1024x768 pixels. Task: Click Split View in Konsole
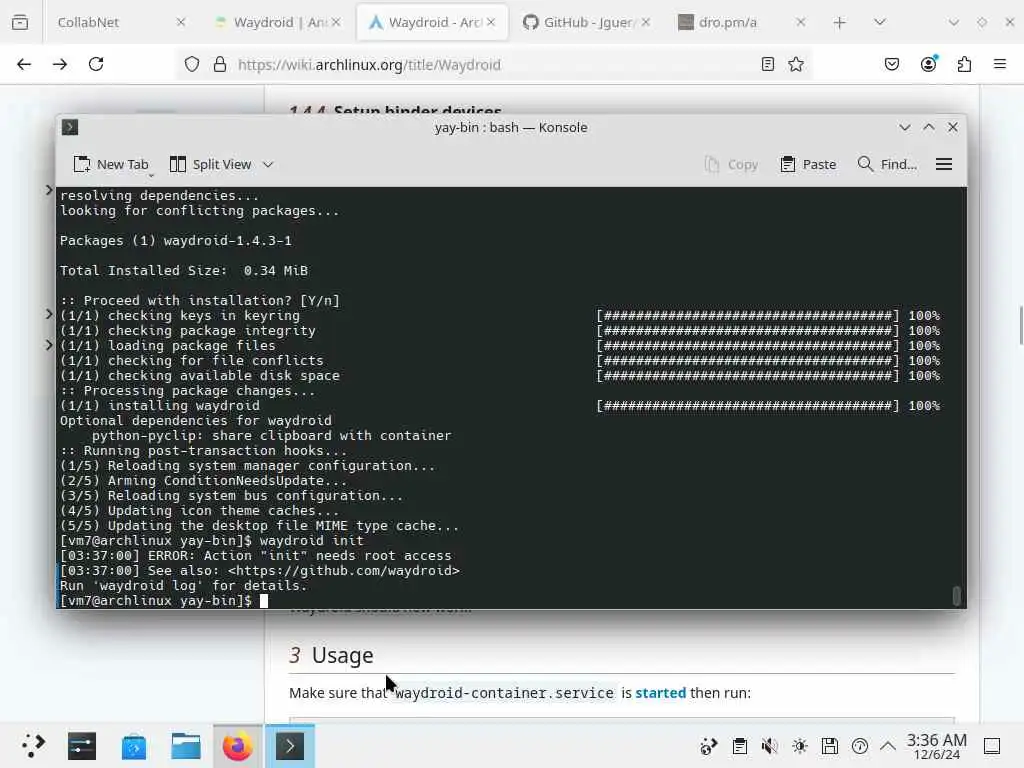click(210, 165)
